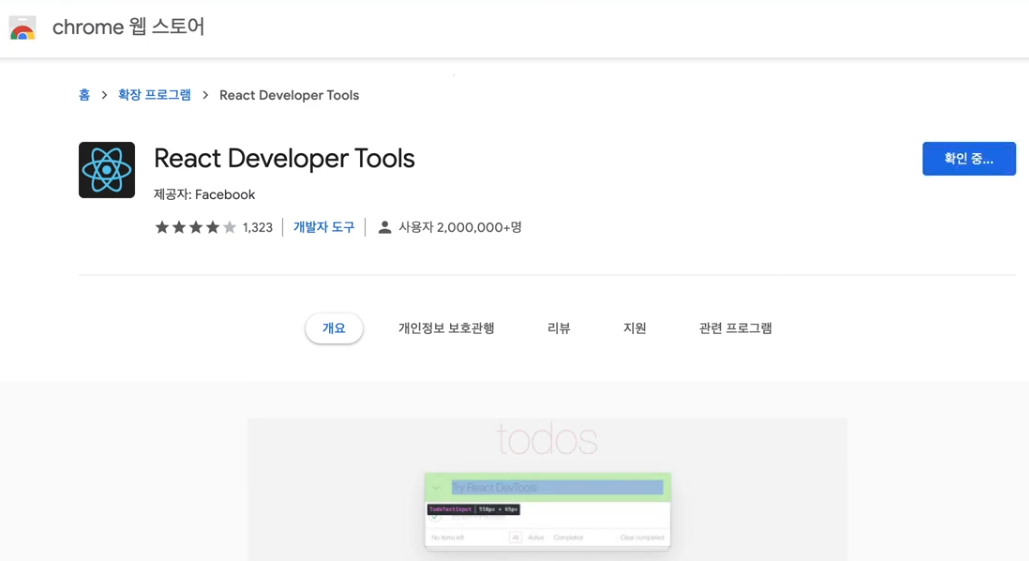The image size is (1029, 561).
Task: Click 사용자 2,000,000+명 text
Action: [460, 227]
